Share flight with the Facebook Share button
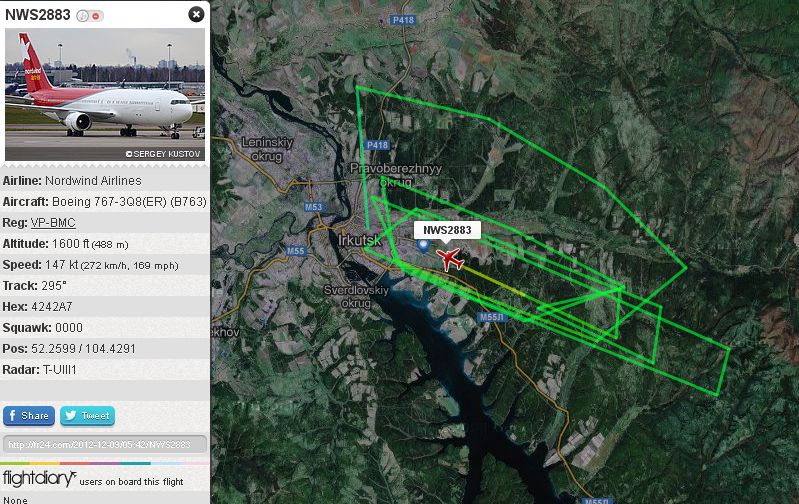799x504 pixels. [29, 416]
